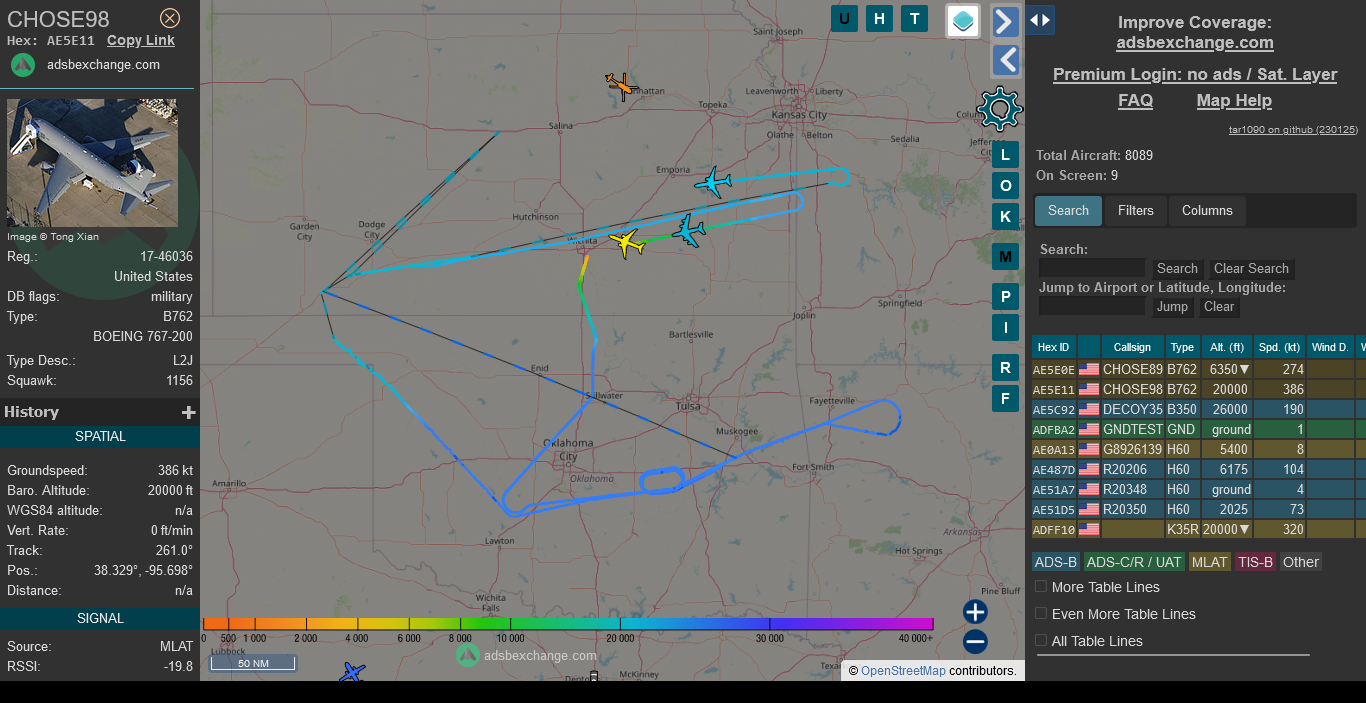
Task: Expand the History section plus icon
Action: 188,412
